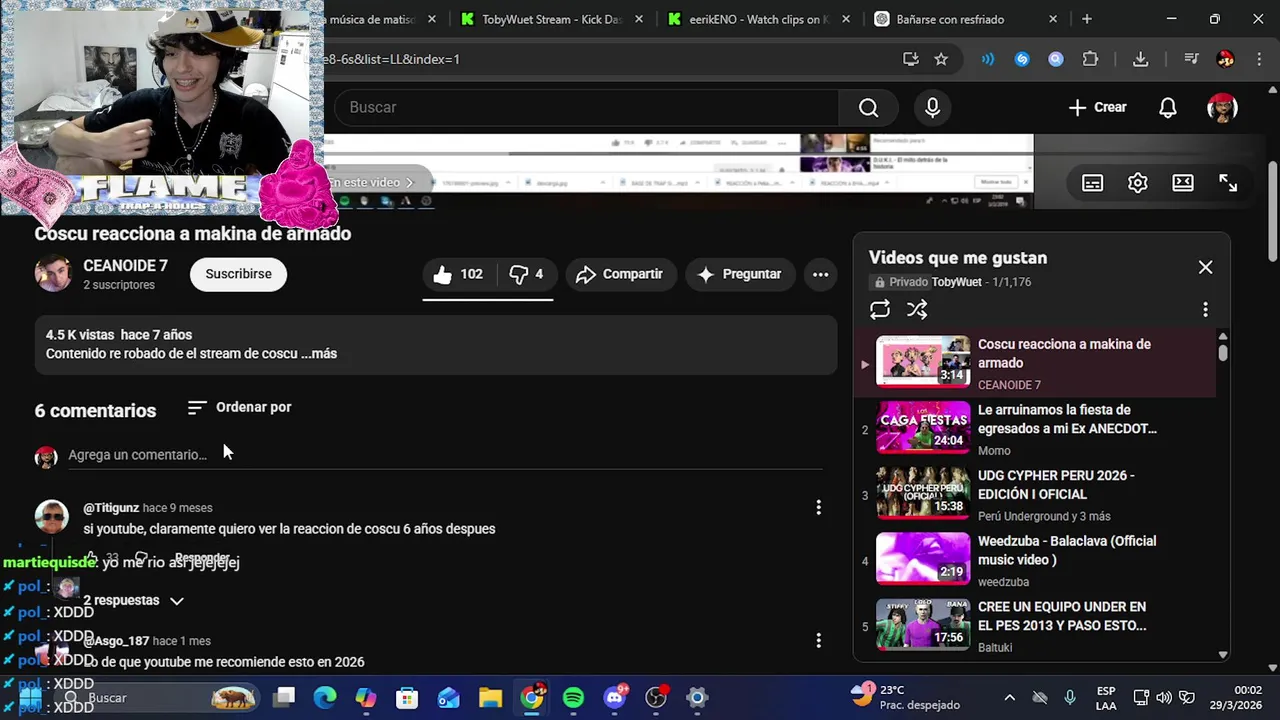Open taskbar weather widget 23°C
This screenshot has width=1280, height=720.
[905, 697]
